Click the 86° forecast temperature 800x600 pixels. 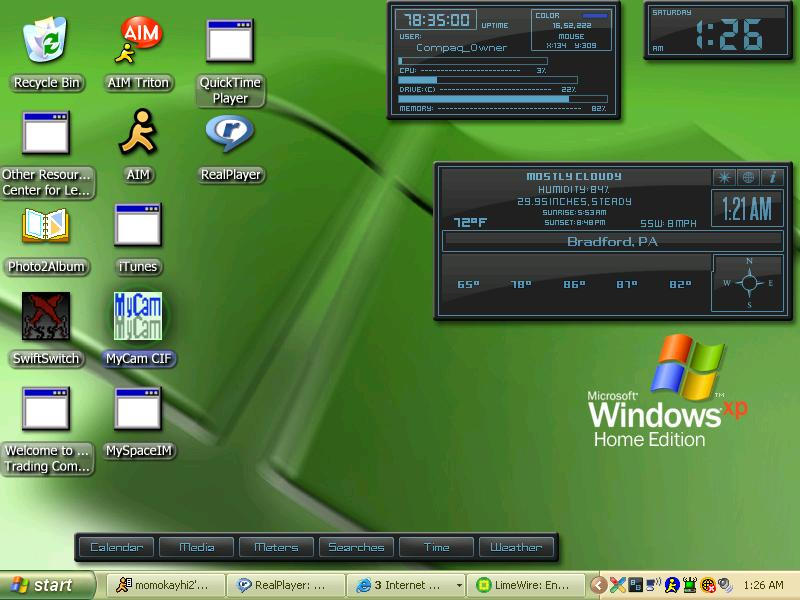click(574, 284)
